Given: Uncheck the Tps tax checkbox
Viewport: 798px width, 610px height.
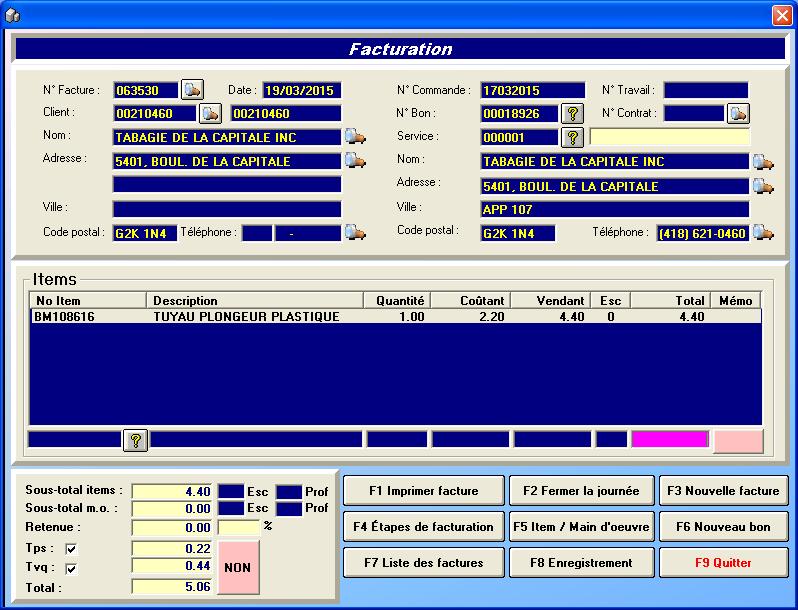Looking at the screenshot, I should (71, 549).
